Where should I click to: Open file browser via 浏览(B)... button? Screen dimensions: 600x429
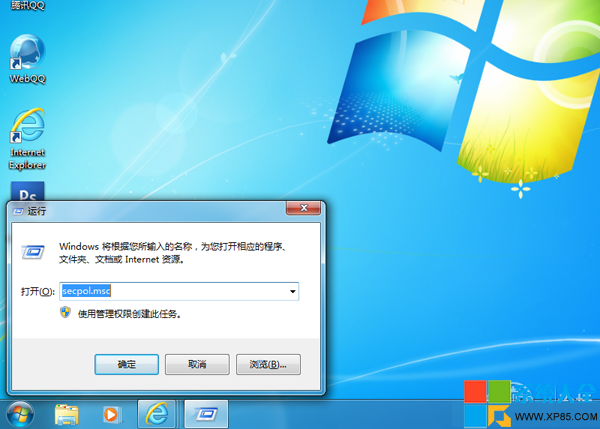pyautogui.click(x=268, y=364)
